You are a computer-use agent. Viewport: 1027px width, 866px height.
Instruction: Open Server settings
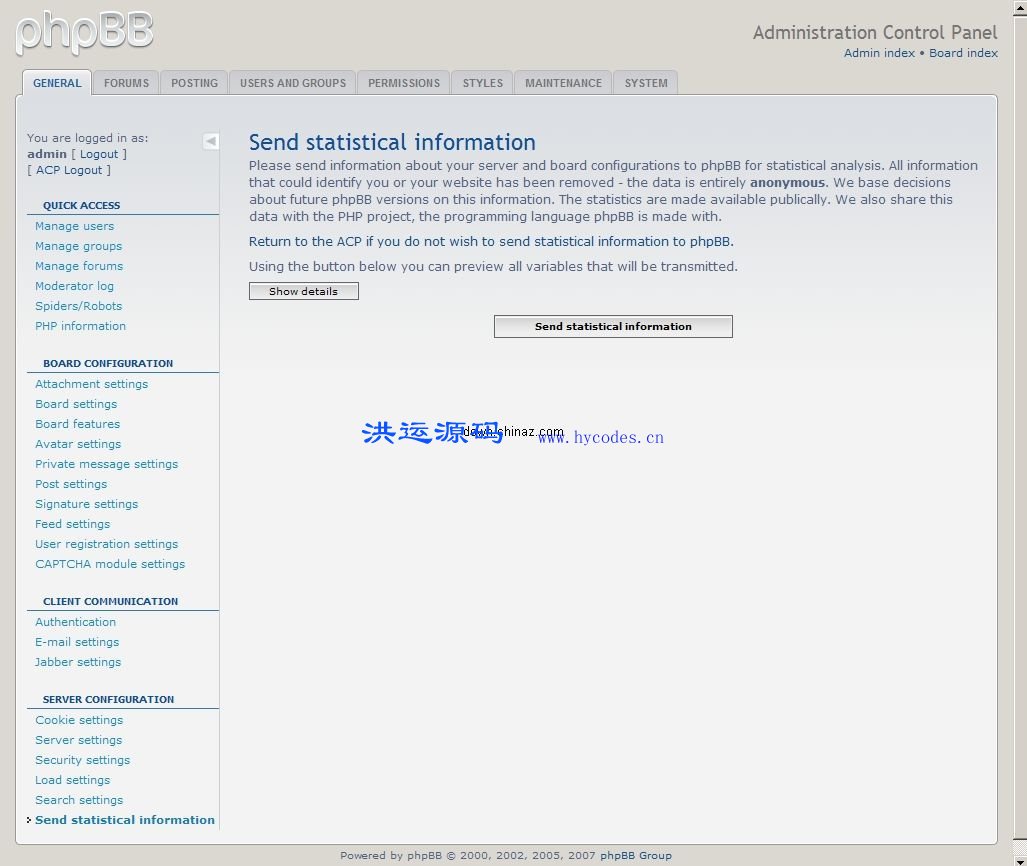[79, 740]
